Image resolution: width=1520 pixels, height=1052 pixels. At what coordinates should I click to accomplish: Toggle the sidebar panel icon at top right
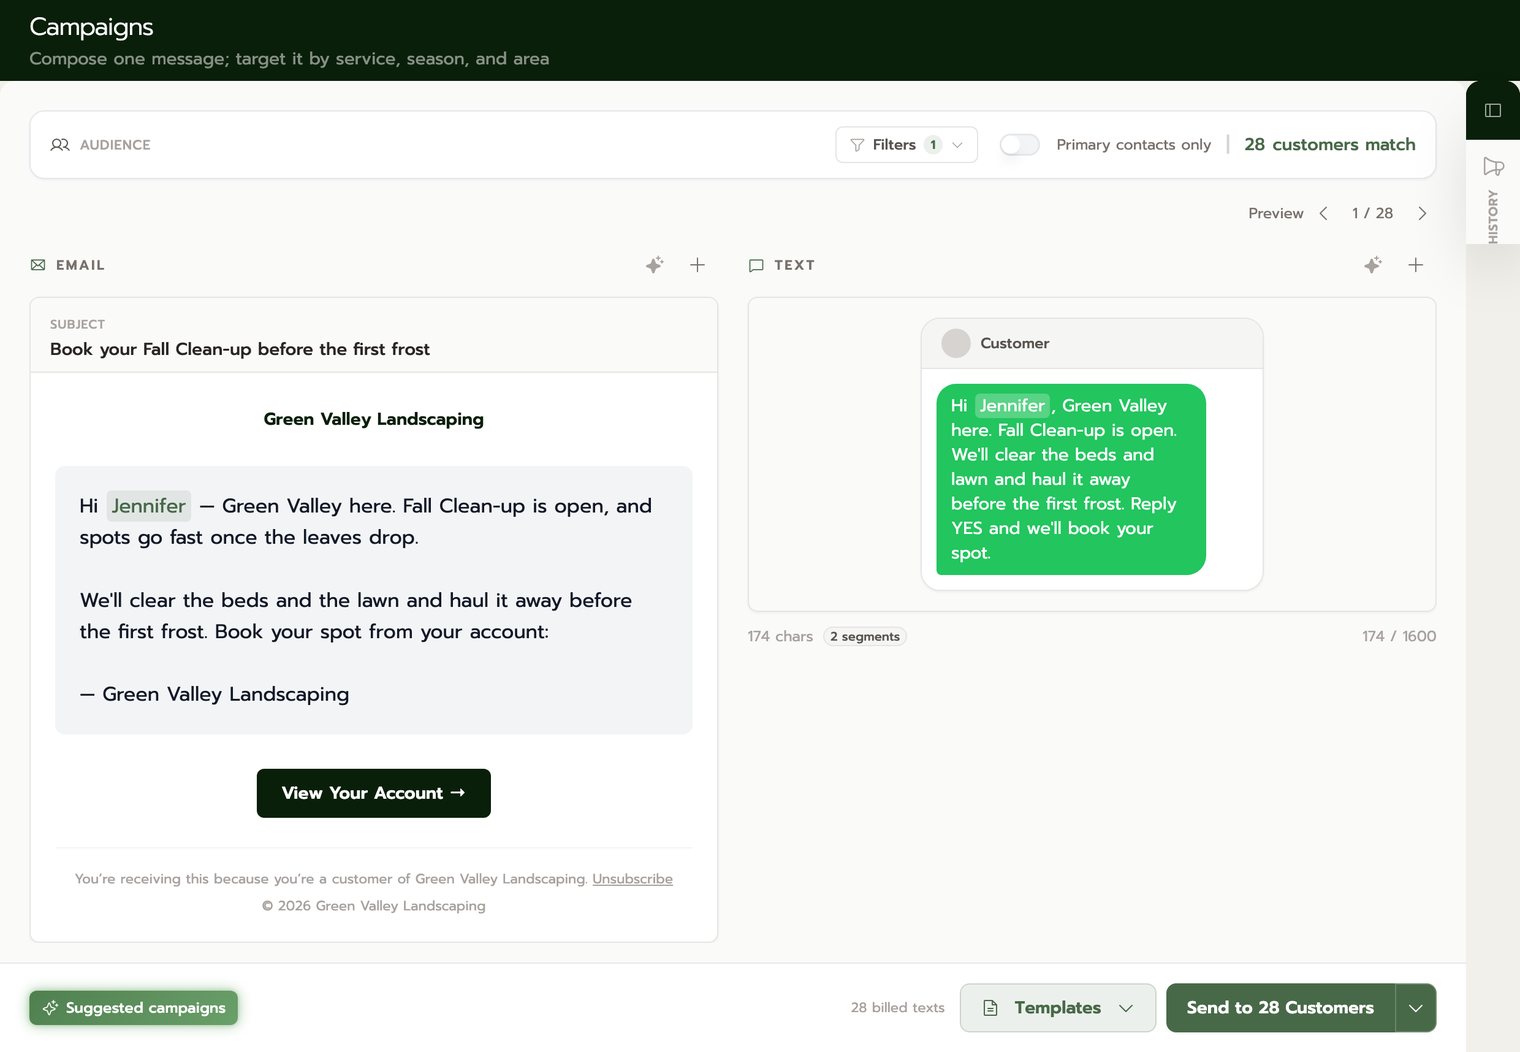coord(1493,110)
